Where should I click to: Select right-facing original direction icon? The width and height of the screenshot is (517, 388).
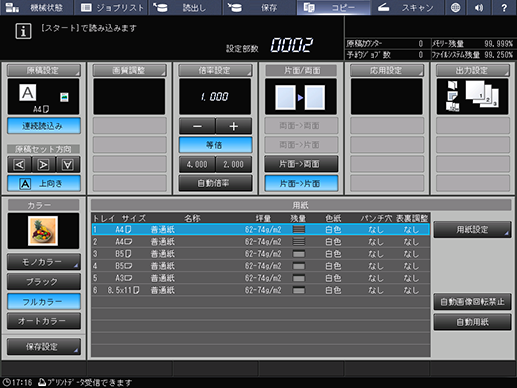43,165
